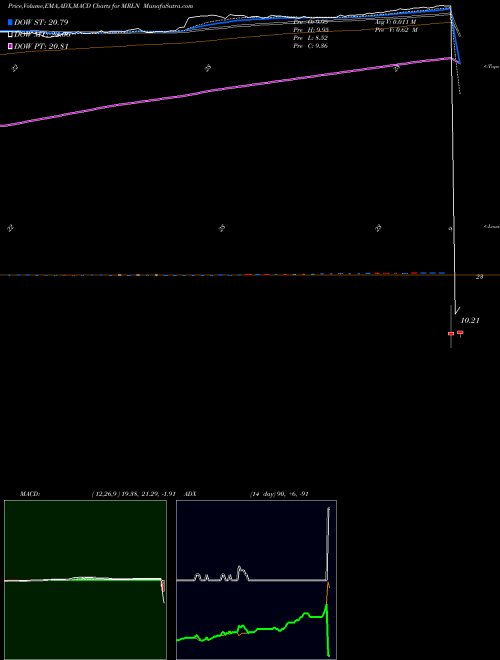This screenshot has height=660, width=500.
Task: Click the 'ADX' panel heading
Action: 191,494
